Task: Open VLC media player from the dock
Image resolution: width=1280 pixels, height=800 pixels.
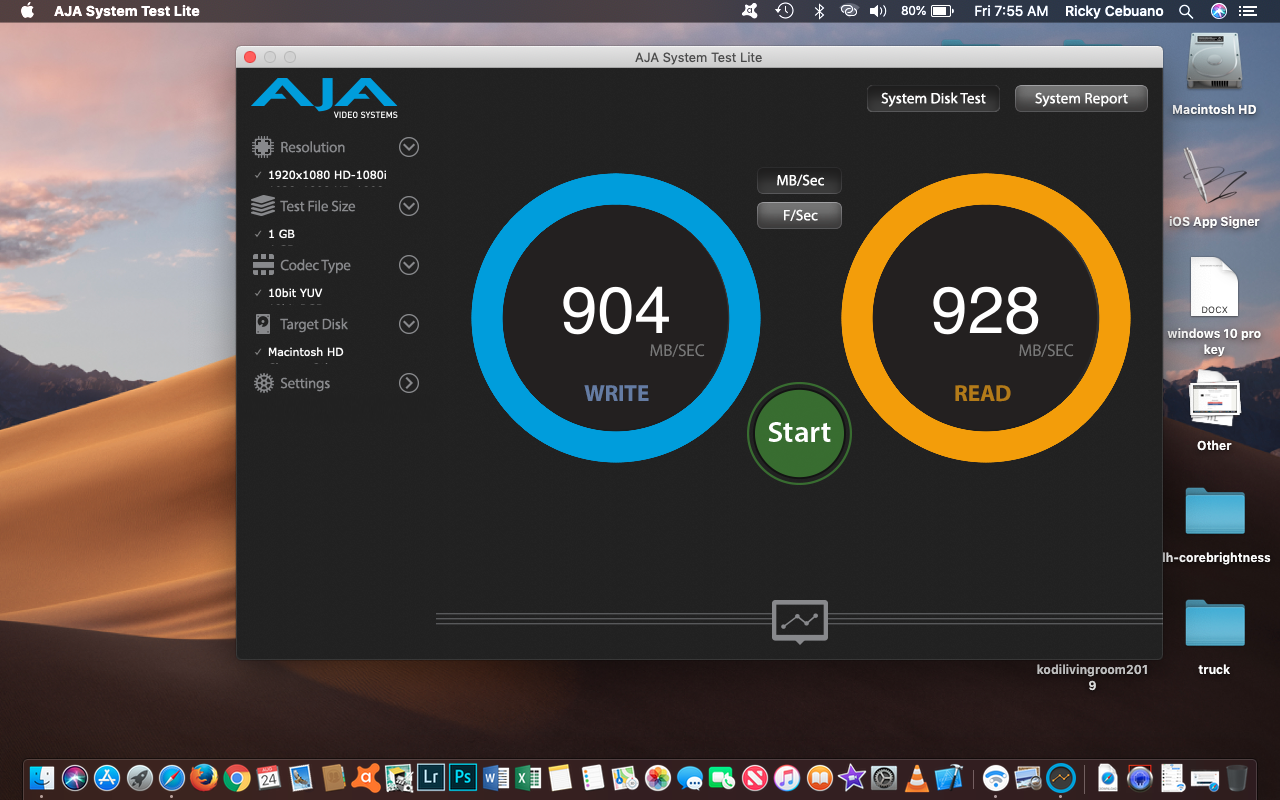Action: click(x=916, y=777)
